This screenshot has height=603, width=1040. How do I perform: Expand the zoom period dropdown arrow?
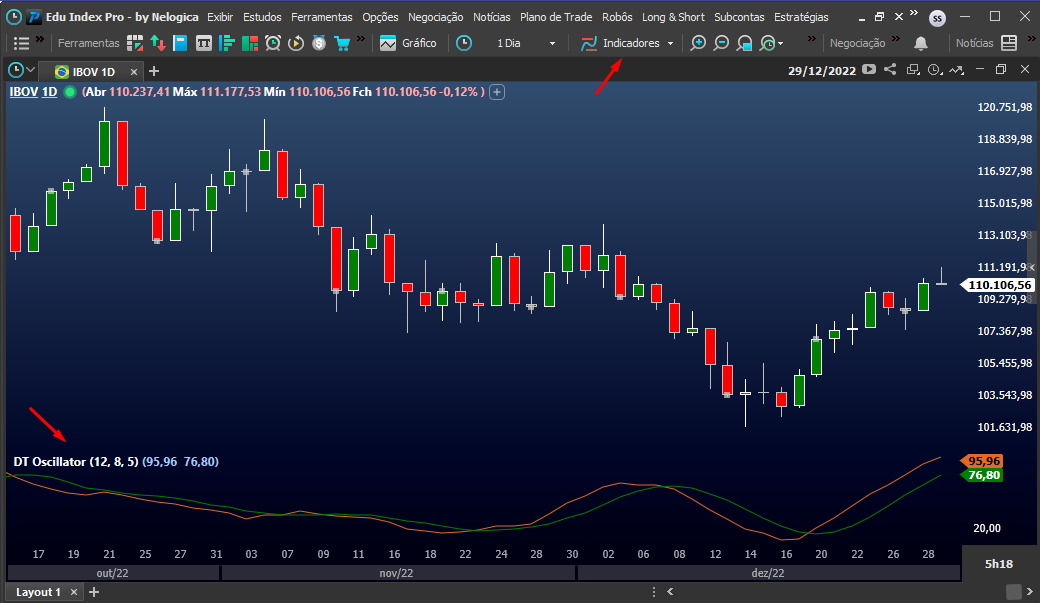coord(781,44)
